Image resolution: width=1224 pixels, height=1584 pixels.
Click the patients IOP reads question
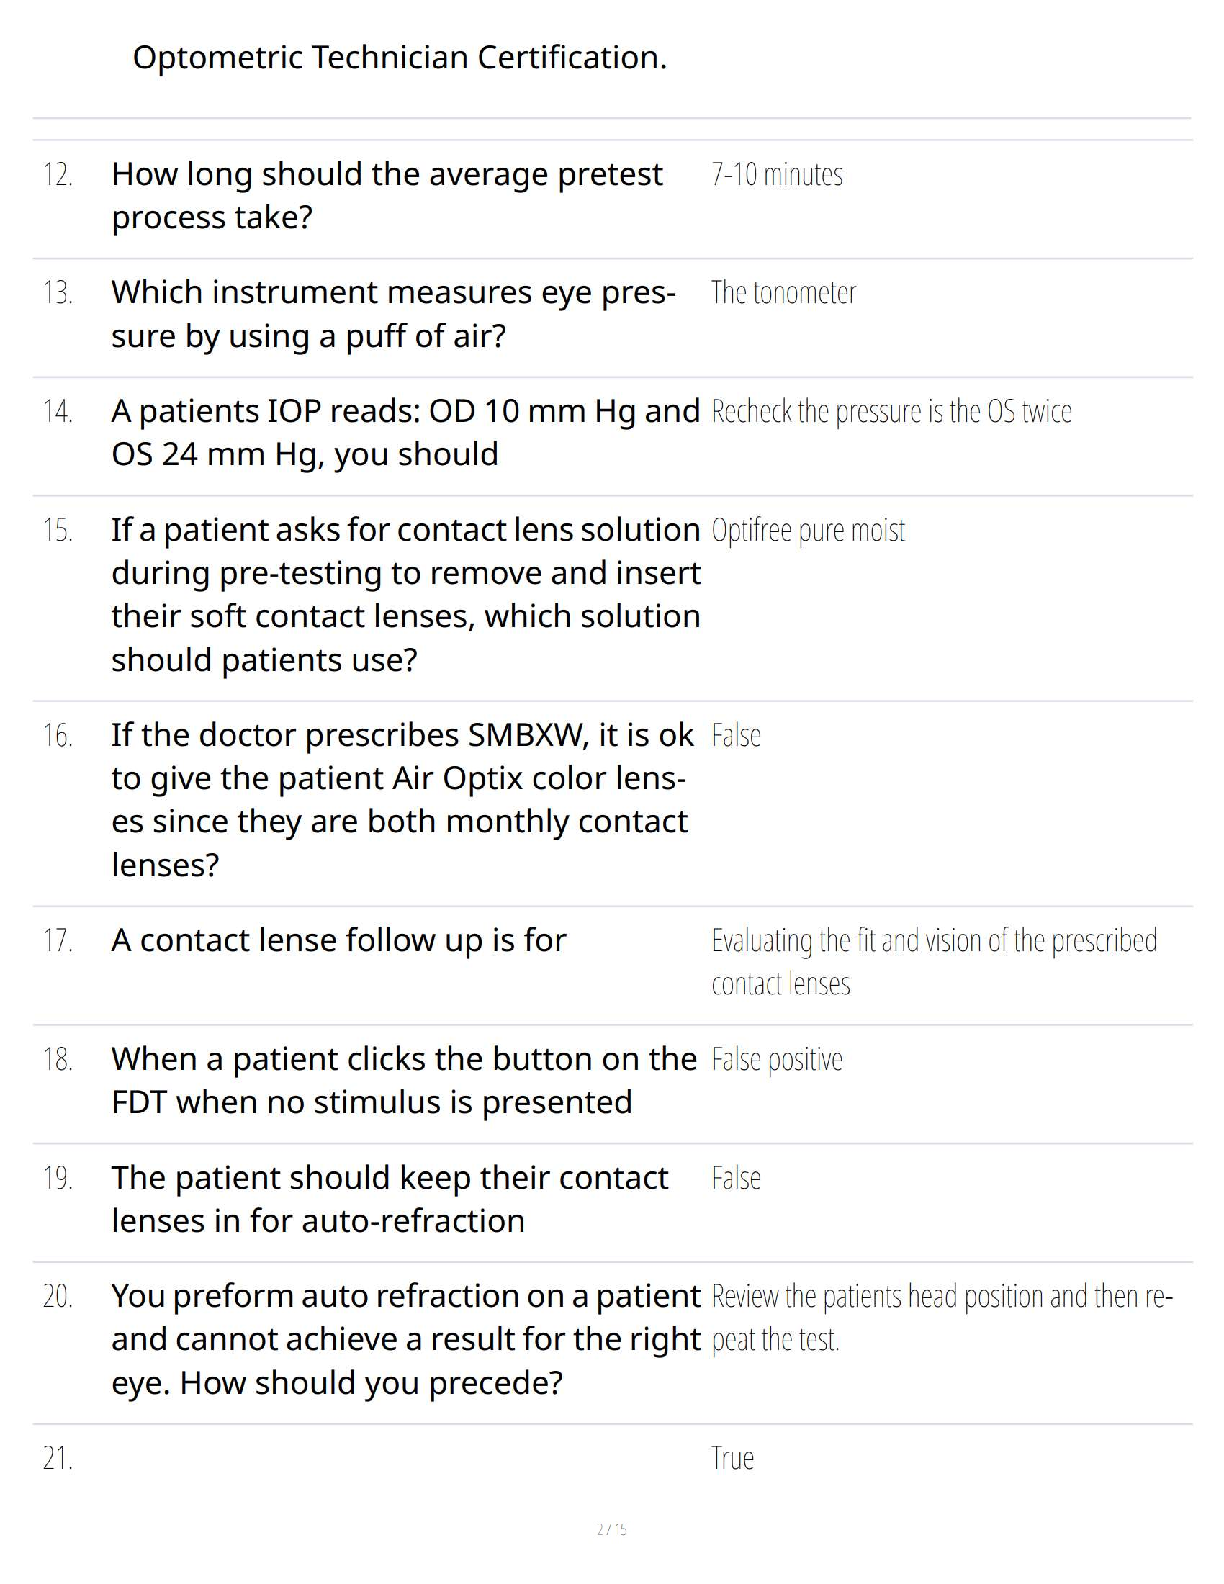(405, 432)
